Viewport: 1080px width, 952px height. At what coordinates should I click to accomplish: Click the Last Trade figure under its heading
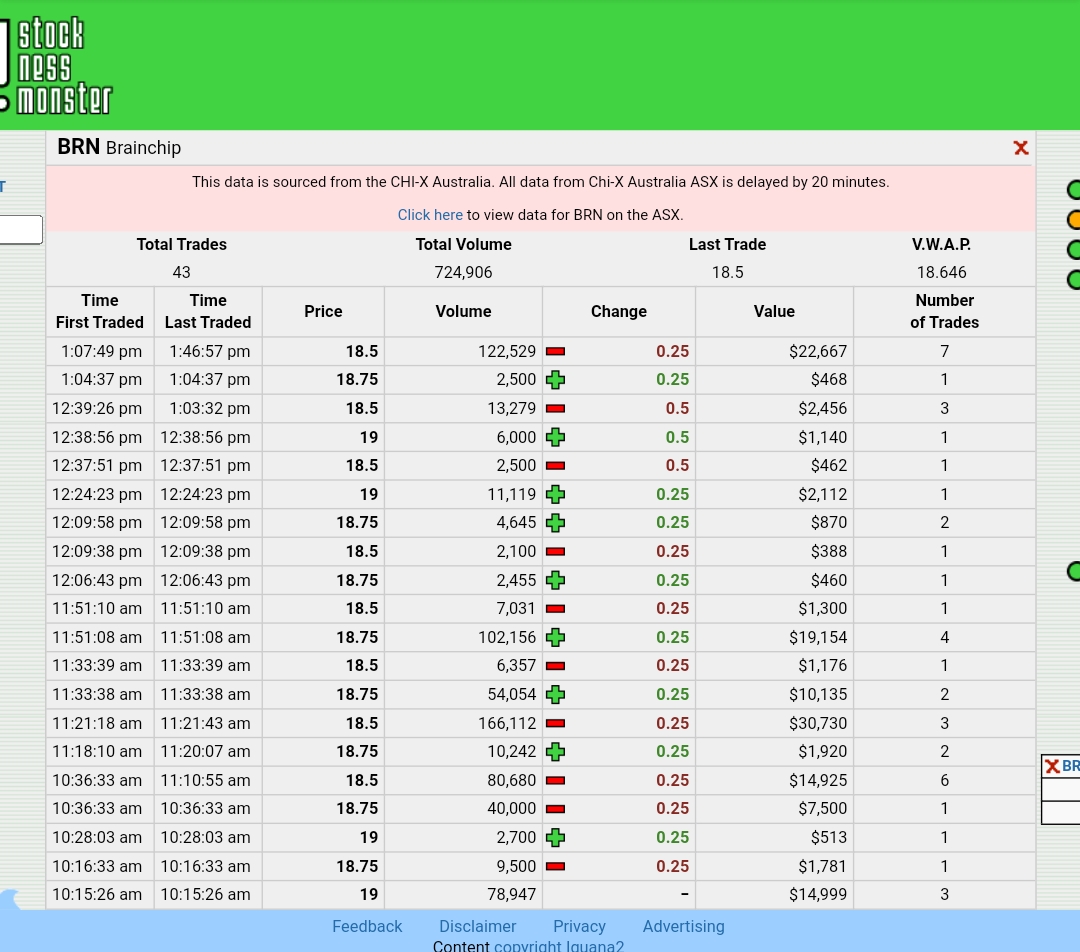[x=727, y=272]
